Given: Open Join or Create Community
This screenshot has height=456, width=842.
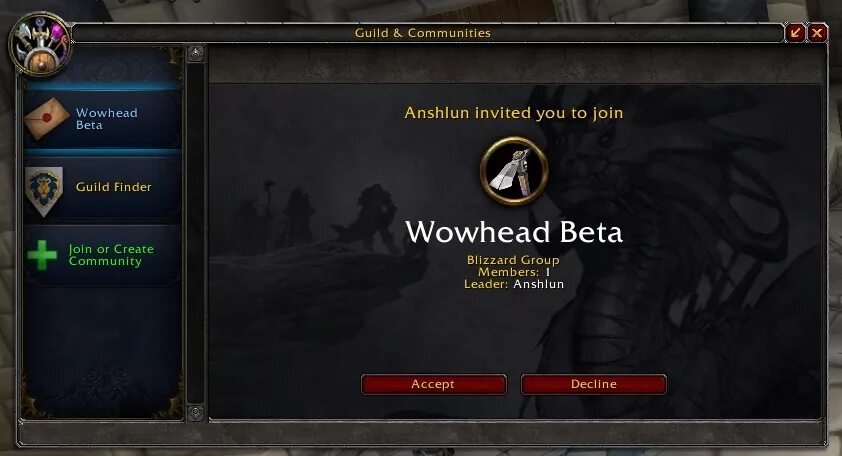Looking at the screenshot, I should pyautogui.click(x=101, y=255).
